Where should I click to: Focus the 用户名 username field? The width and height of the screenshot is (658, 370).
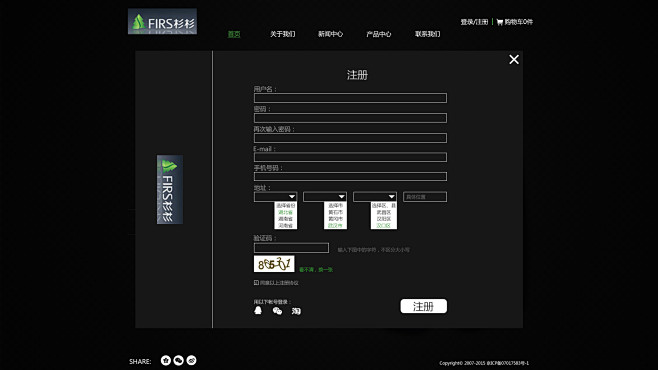(350, 98)
